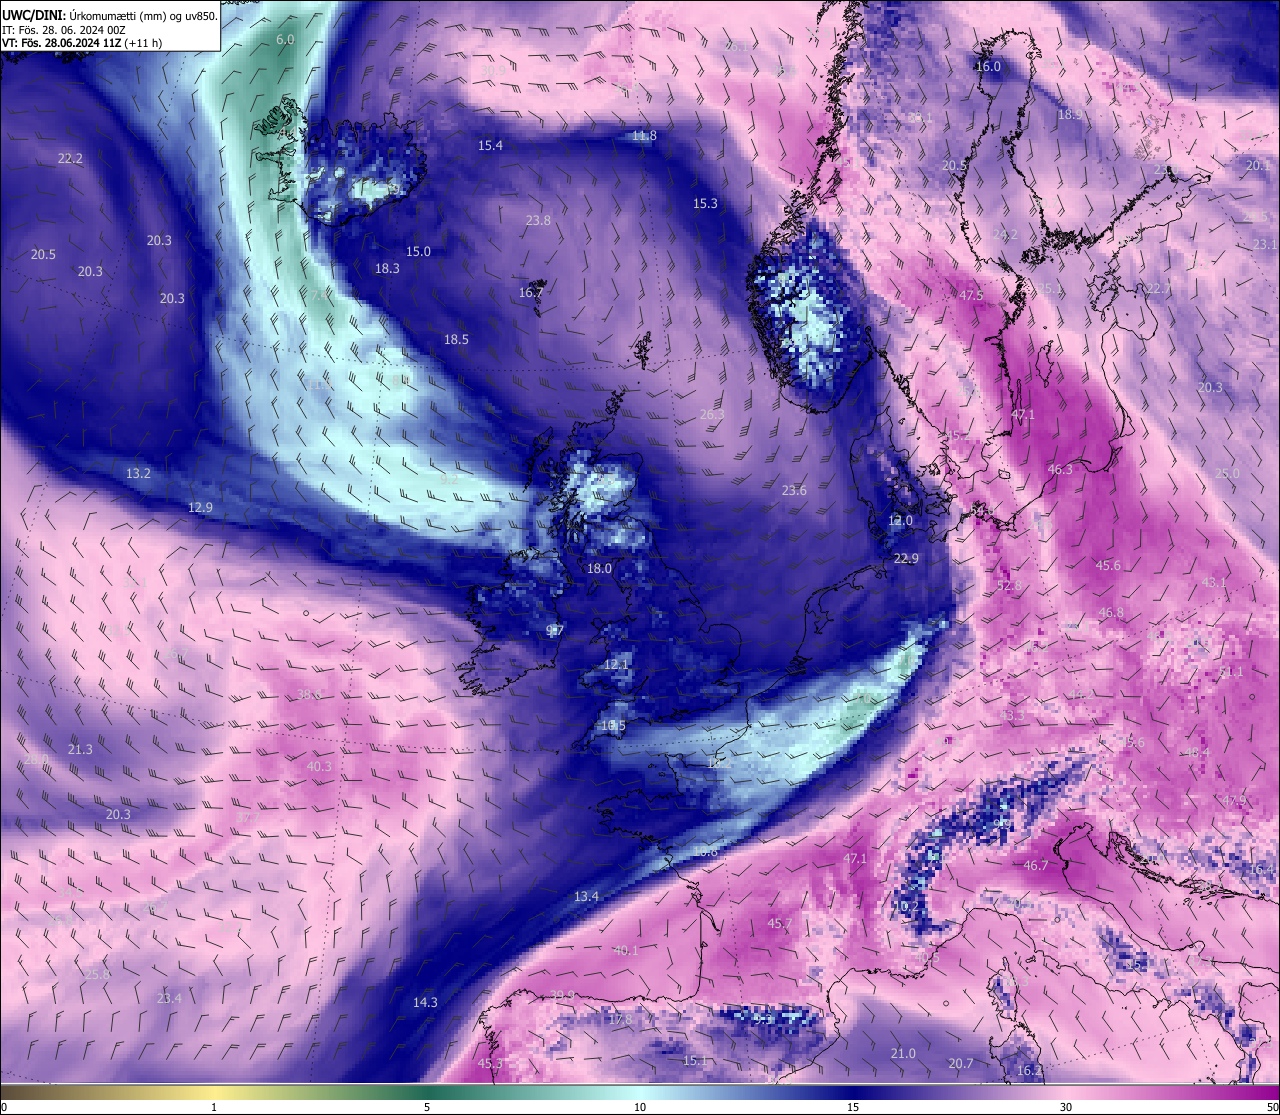Screen dimensions: 1280x1115
Task: Click the 21.3 value label
Action: click(80, 749)
